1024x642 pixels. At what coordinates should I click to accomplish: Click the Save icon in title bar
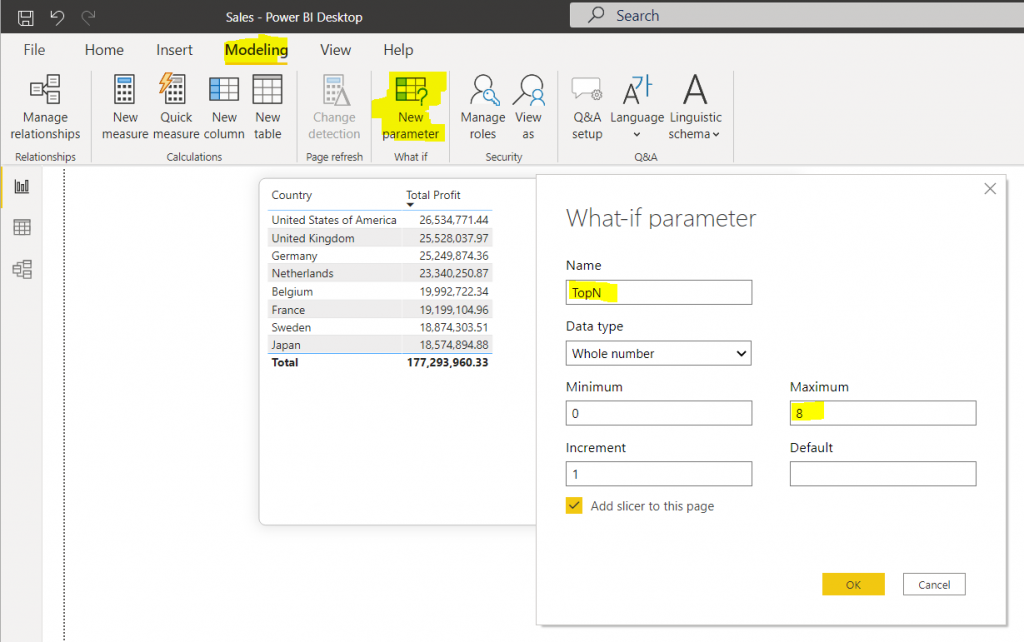tap(25, 18)
